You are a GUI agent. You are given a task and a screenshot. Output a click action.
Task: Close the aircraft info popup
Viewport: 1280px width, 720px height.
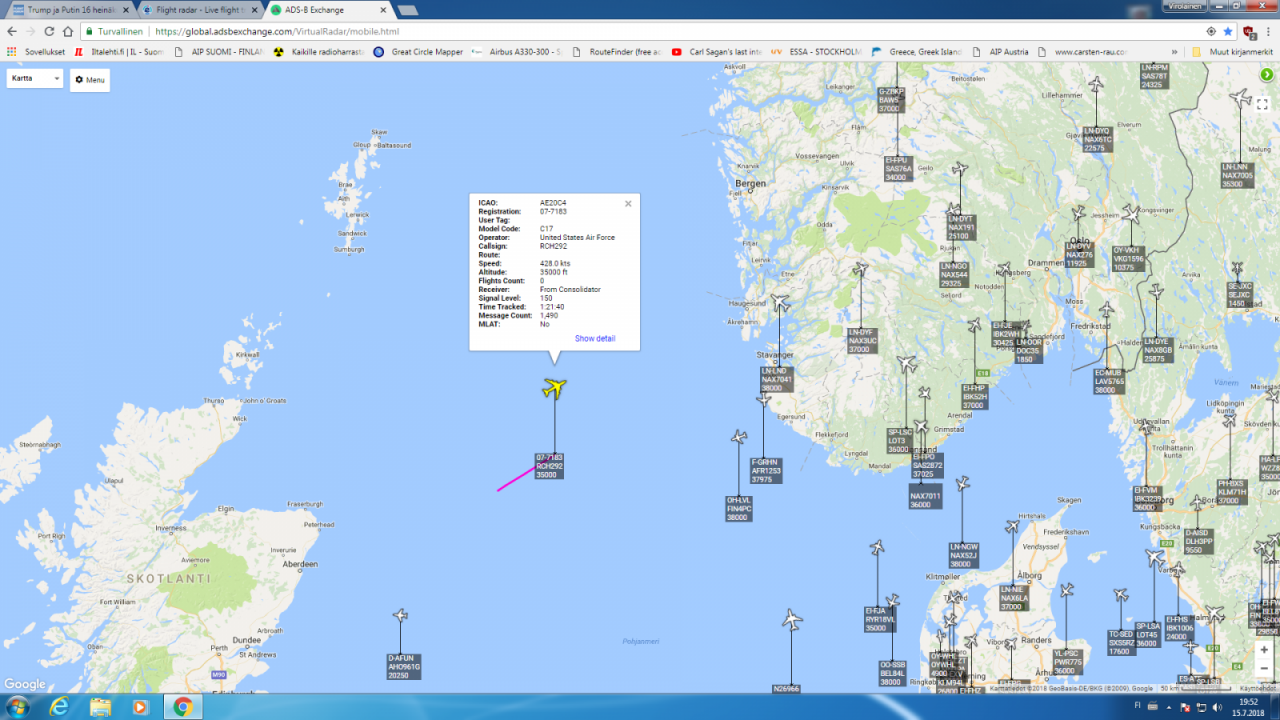tap(628, 204)
